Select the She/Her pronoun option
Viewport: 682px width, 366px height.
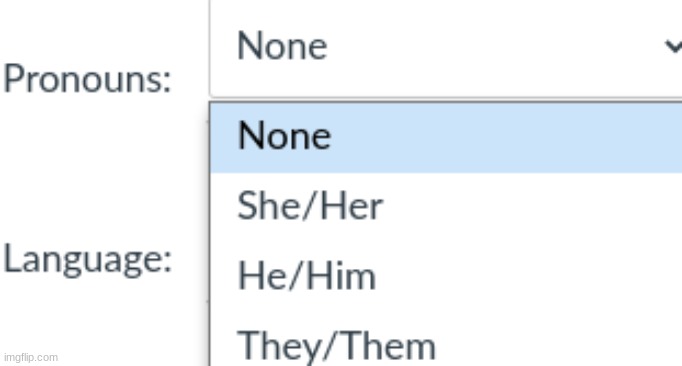(446, 205)
